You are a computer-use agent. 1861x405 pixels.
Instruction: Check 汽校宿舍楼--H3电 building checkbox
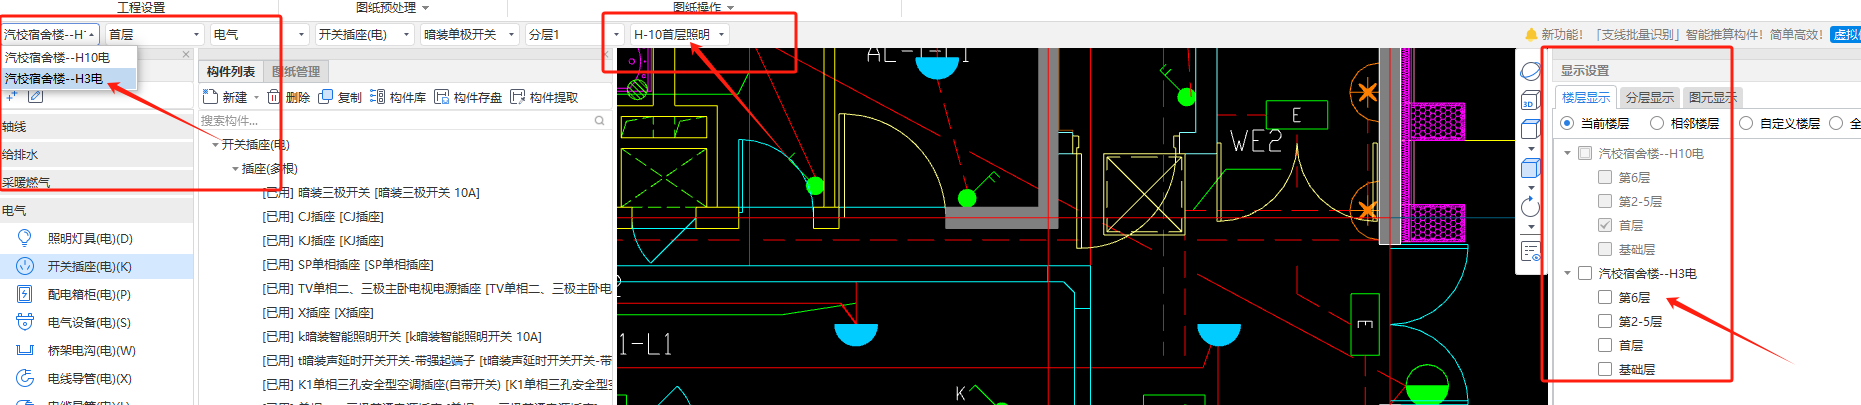(1585, 273)
